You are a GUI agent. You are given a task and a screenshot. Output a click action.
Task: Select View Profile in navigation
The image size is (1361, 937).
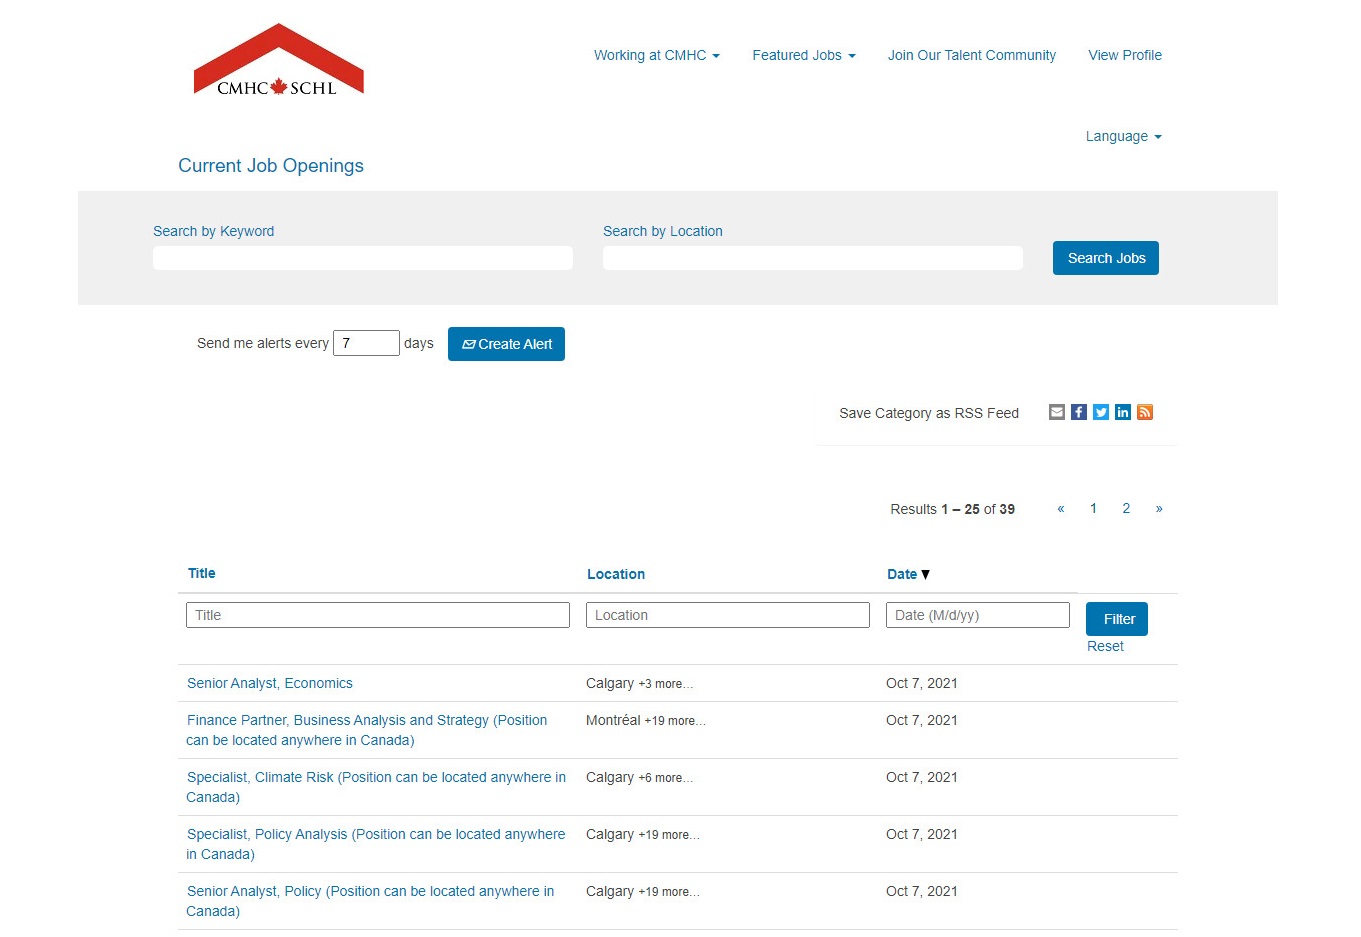tap(1124, 55)
